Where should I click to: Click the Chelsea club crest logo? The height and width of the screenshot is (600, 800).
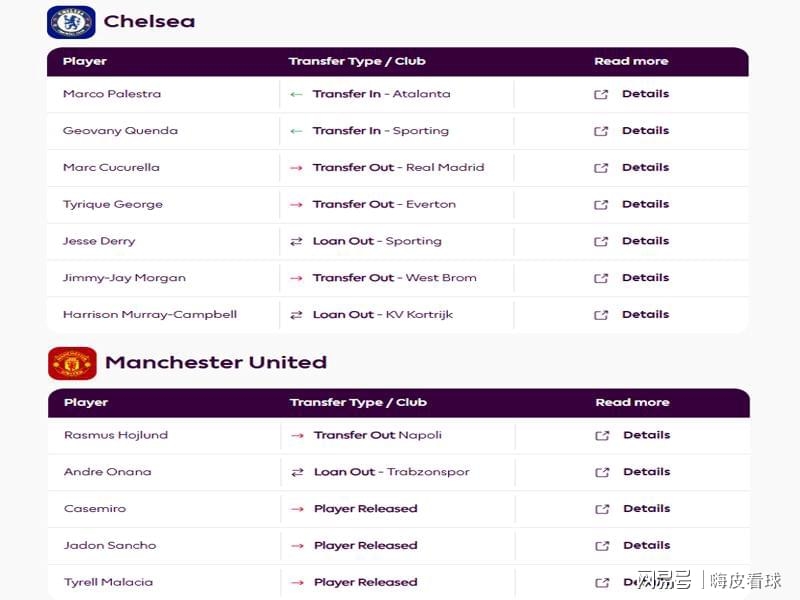pos(71,22)
